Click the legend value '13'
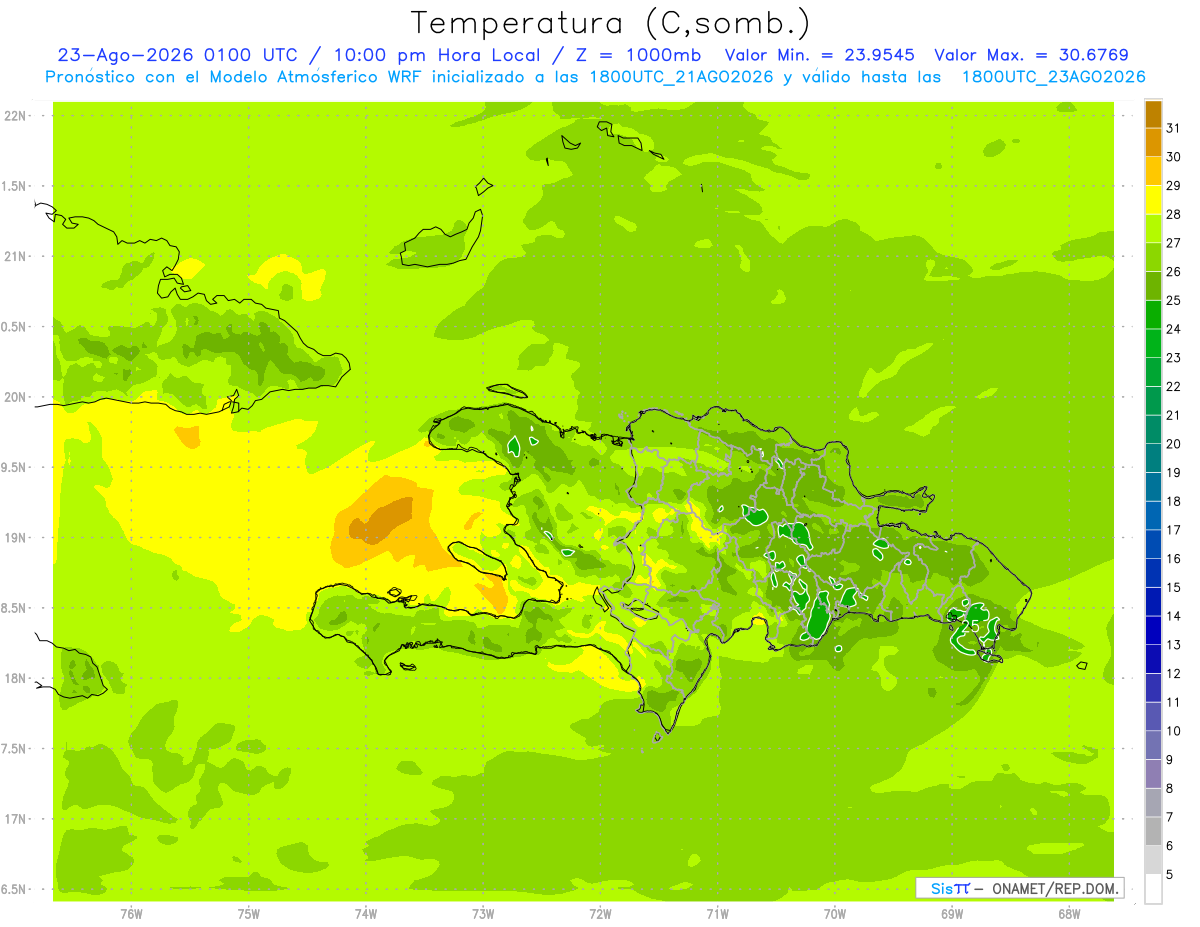1200x927 pixels. [1174, 645]
